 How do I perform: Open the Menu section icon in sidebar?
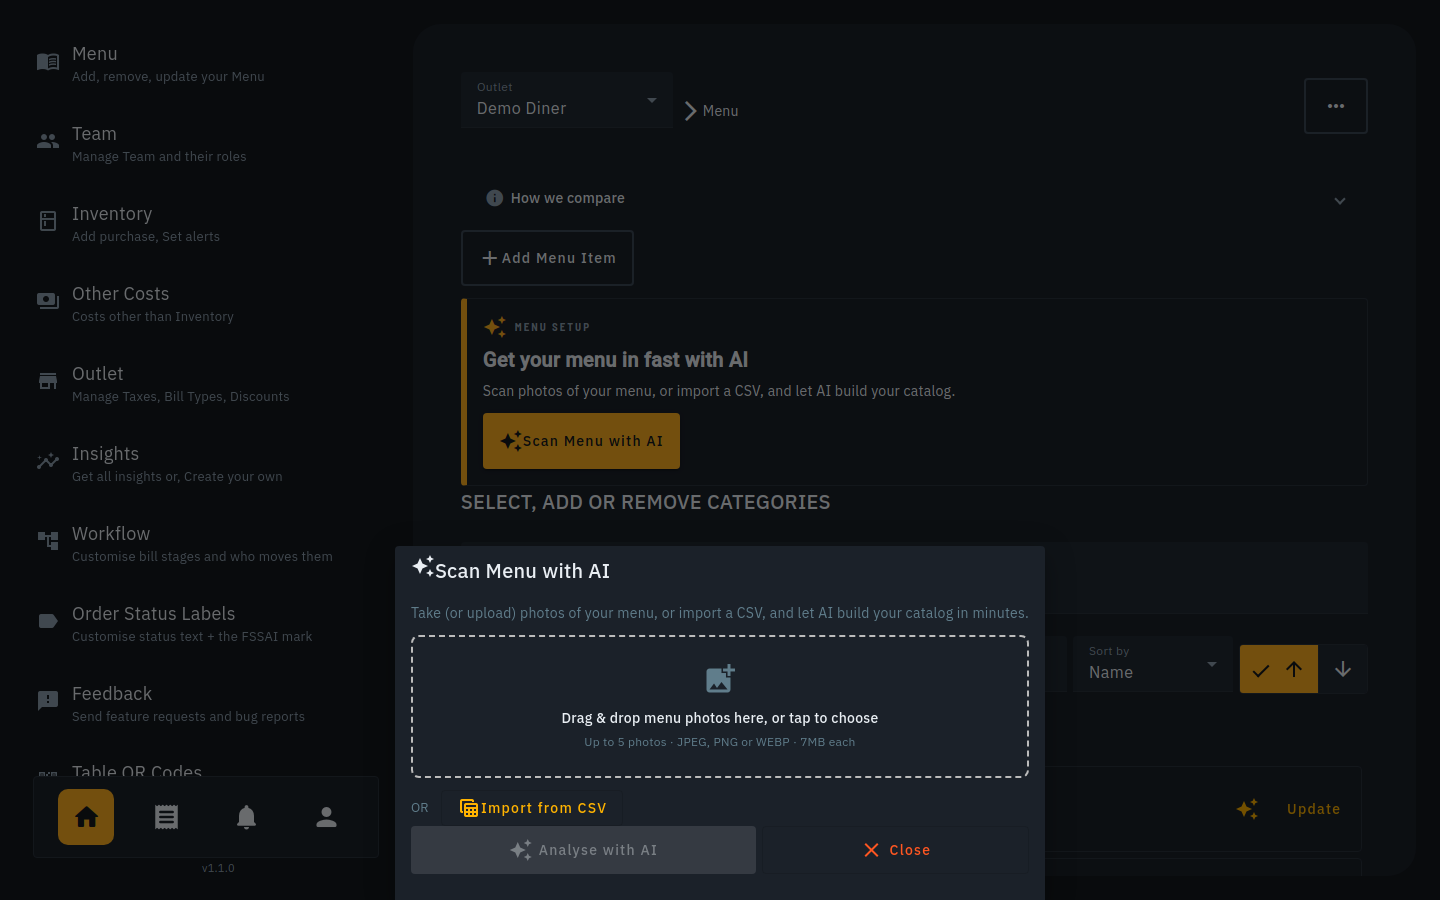pyautogui.click(x=48, y=62)
